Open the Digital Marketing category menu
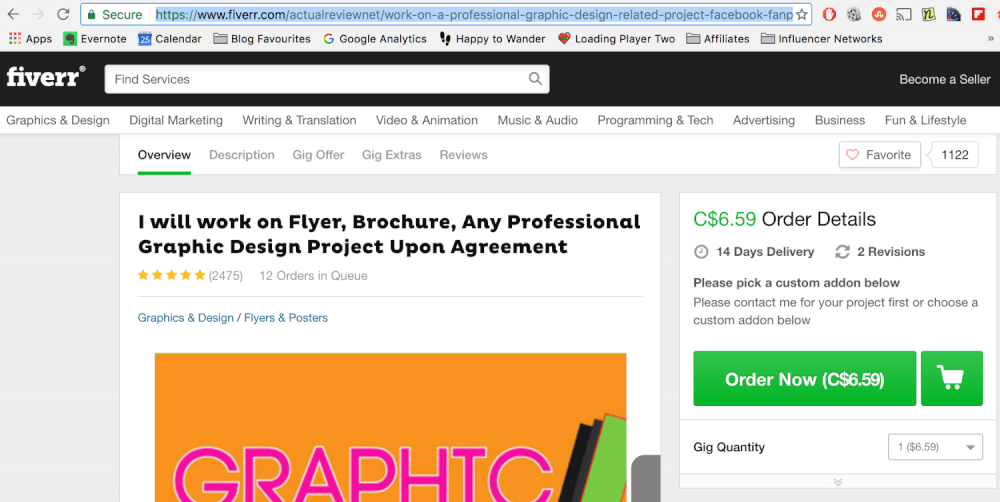Image resolution: width=1000 pixels, height=502 pixels. [176, 120]
